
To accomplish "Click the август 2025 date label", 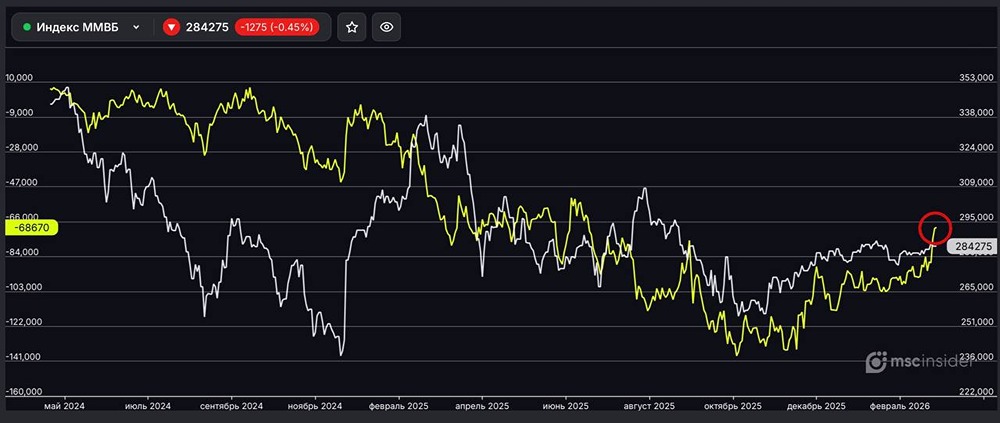I will [650, 407].
